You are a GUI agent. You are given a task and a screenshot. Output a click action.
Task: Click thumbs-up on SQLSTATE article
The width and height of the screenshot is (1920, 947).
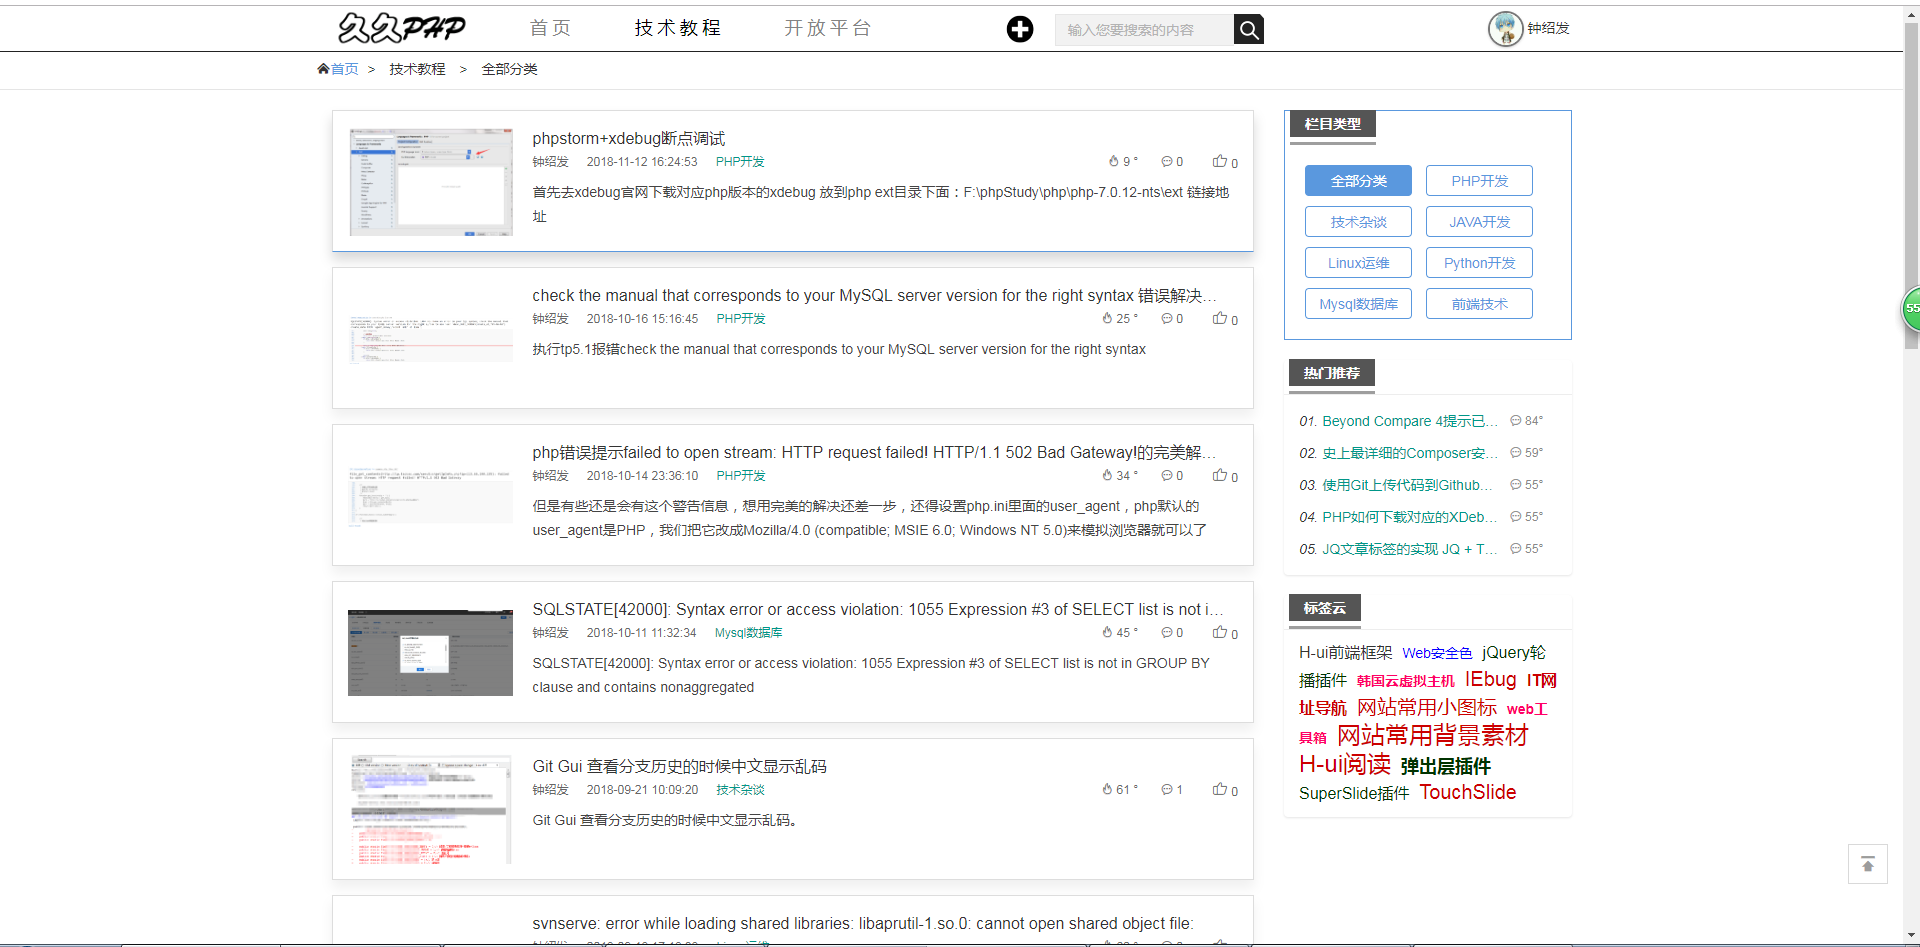[1220, 632]
